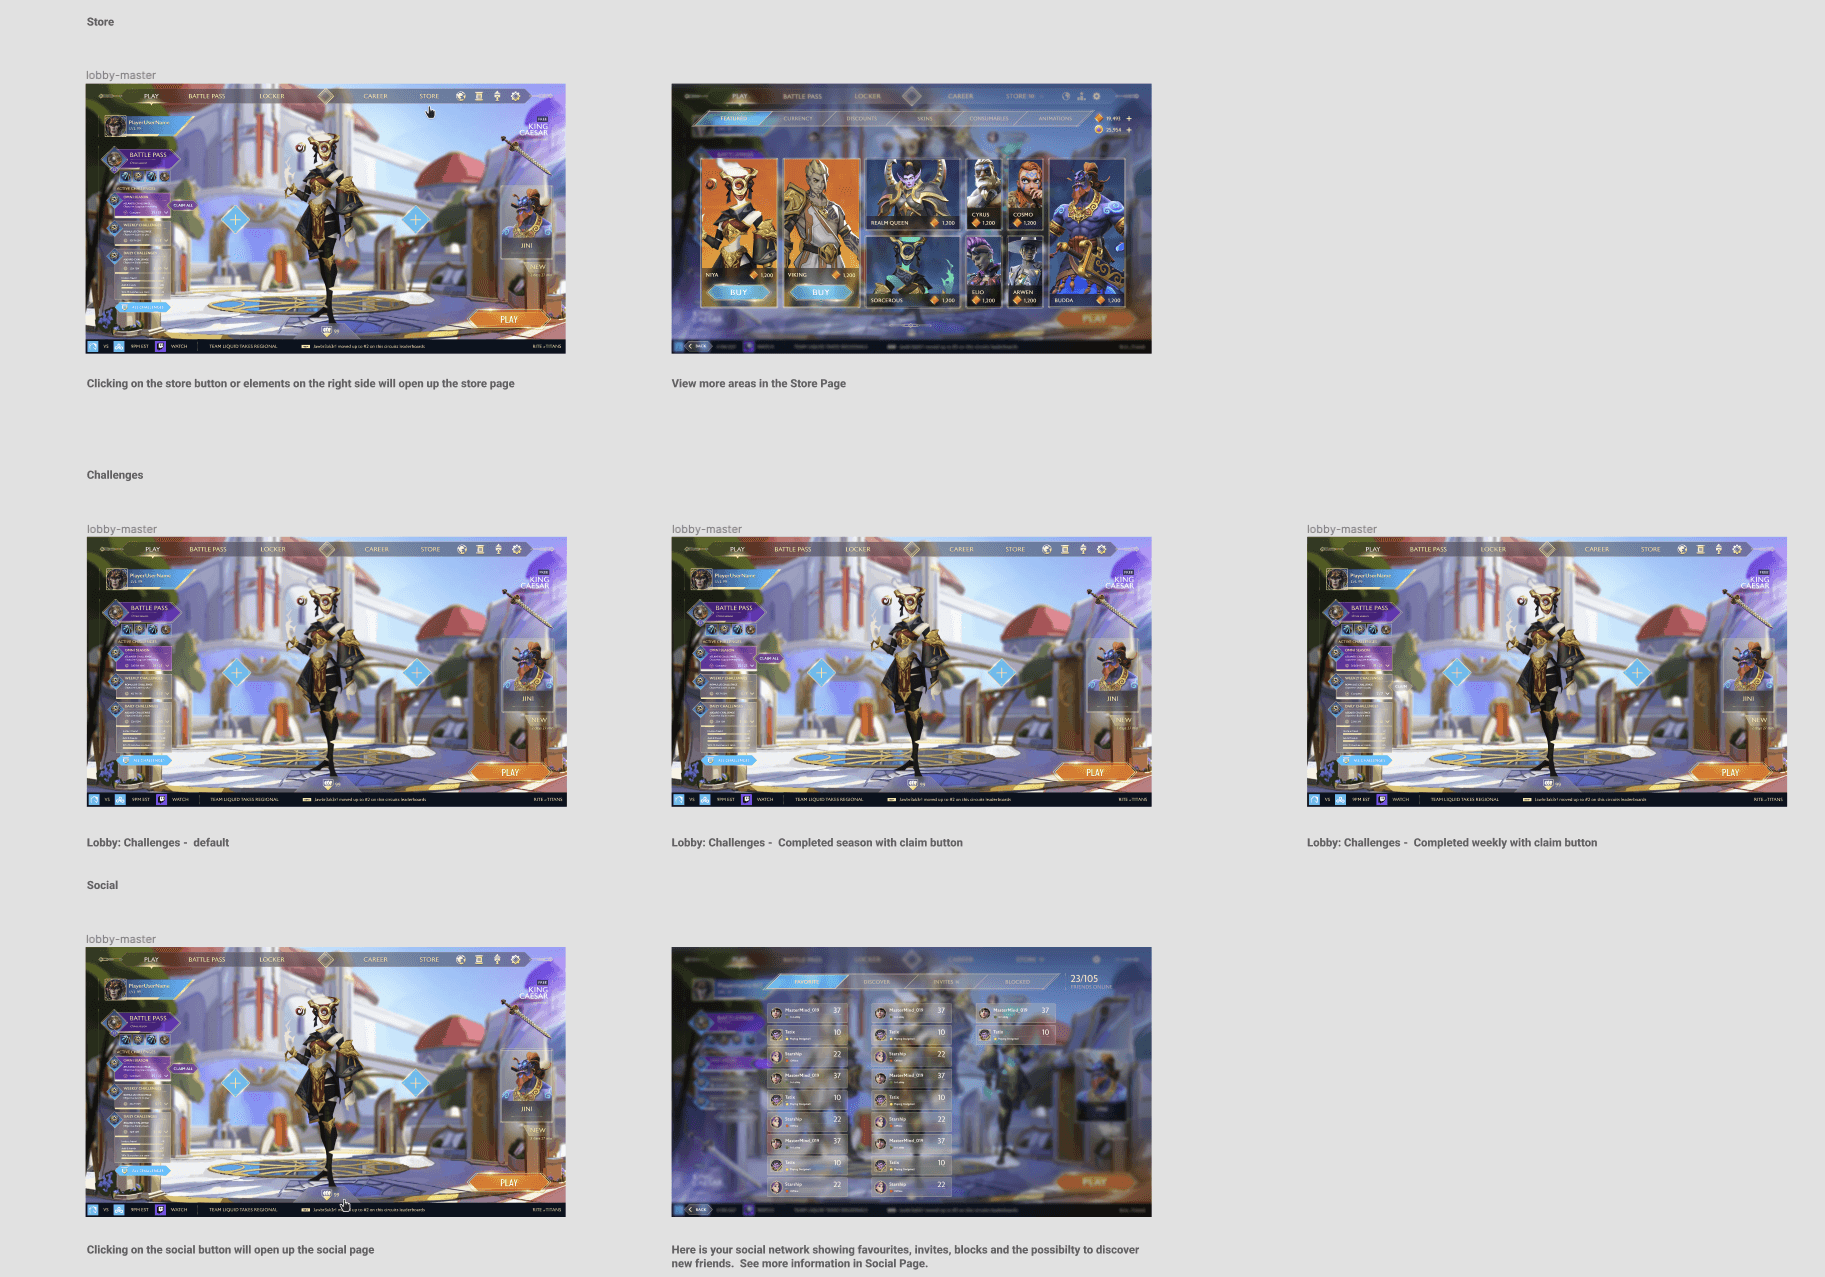The width and height of the screenshot is (1825, 1277).
Task: Open globe icon in Store section lobby frame
Action: point(461,96)
